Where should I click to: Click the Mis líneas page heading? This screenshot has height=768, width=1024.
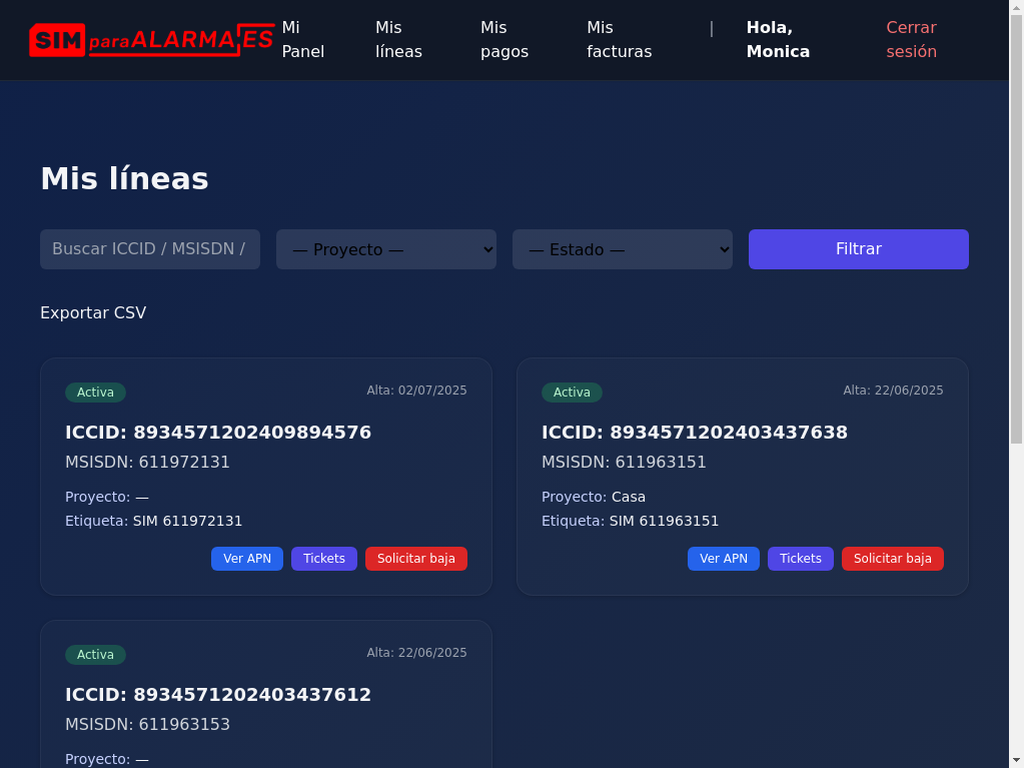coord(125,179)
